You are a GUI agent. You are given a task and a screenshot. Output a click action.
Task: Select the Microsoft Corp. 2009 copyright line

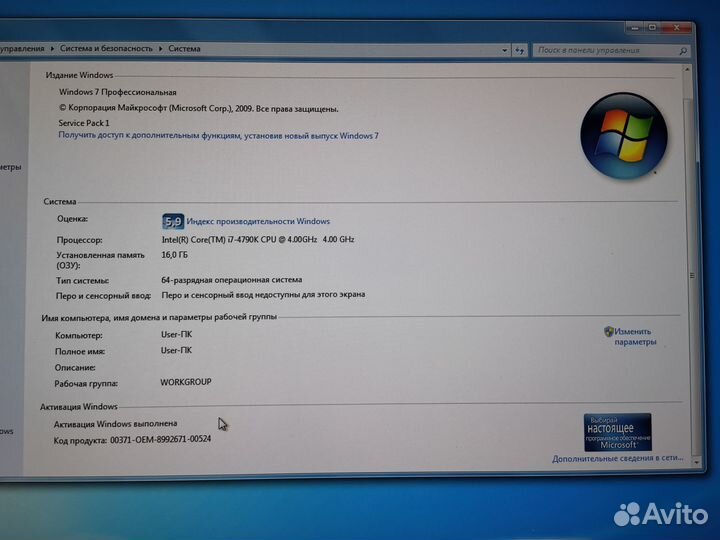pos(198,108)
